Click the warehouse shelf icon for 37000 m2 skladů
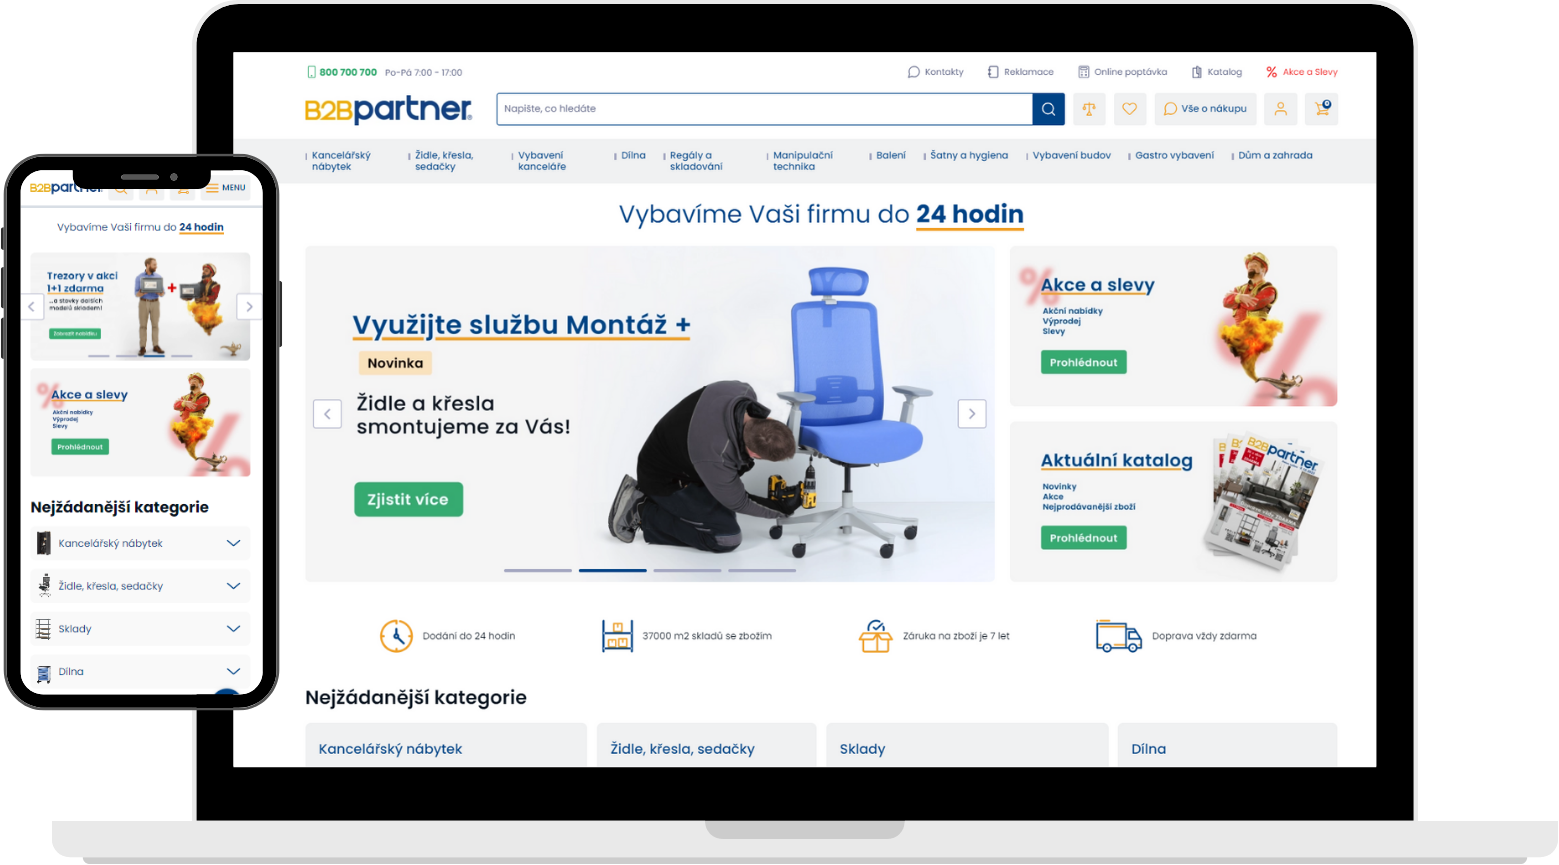Image resolution: width=1559 pixels, height=865 pixels. (618, 636)
